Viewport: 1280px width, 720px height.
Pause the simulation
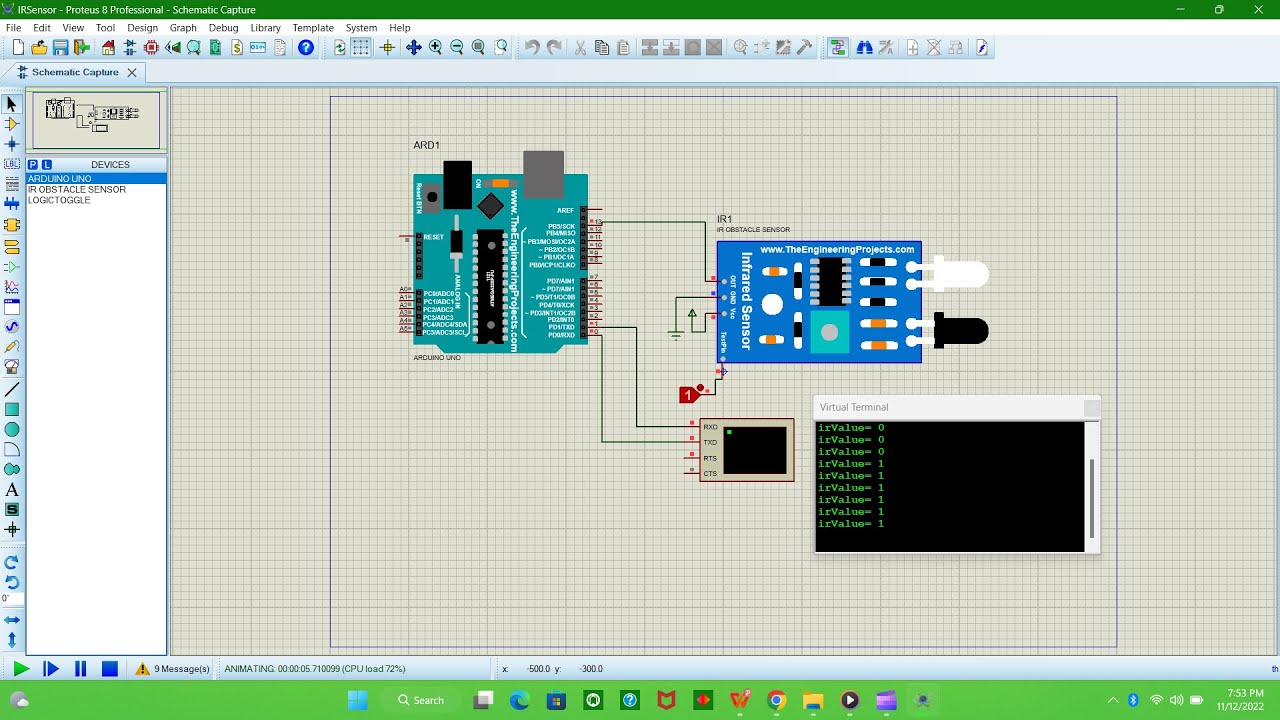(81, 669)
